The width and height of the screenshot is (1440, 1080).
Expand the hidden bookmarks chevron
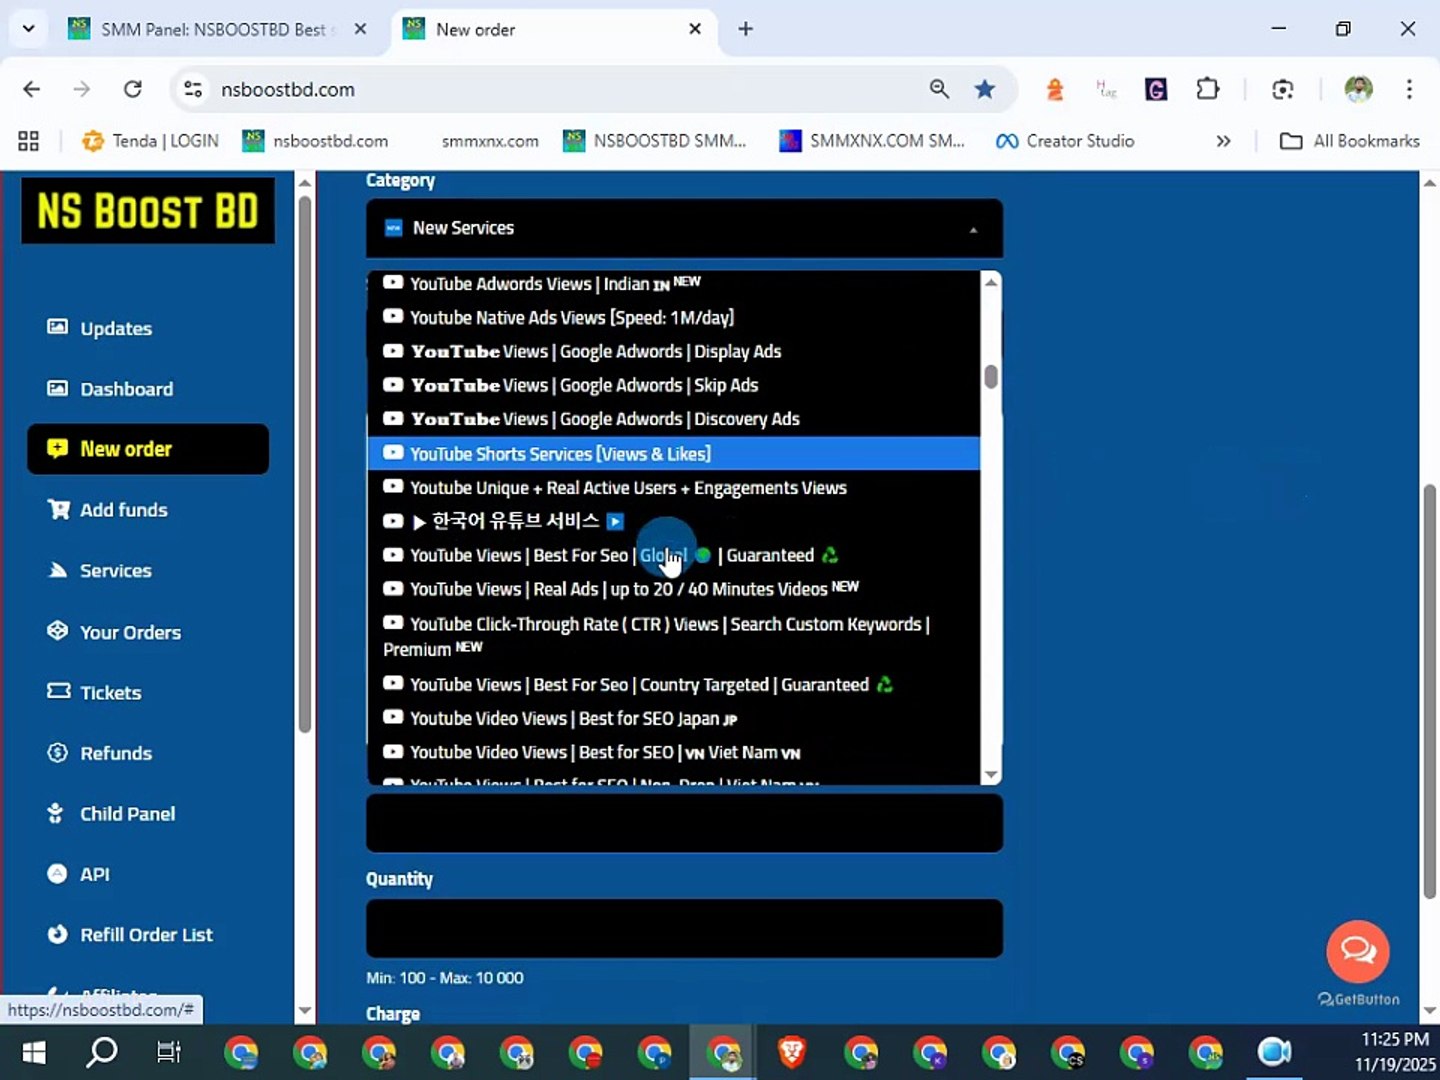(x=1223, y=141)
